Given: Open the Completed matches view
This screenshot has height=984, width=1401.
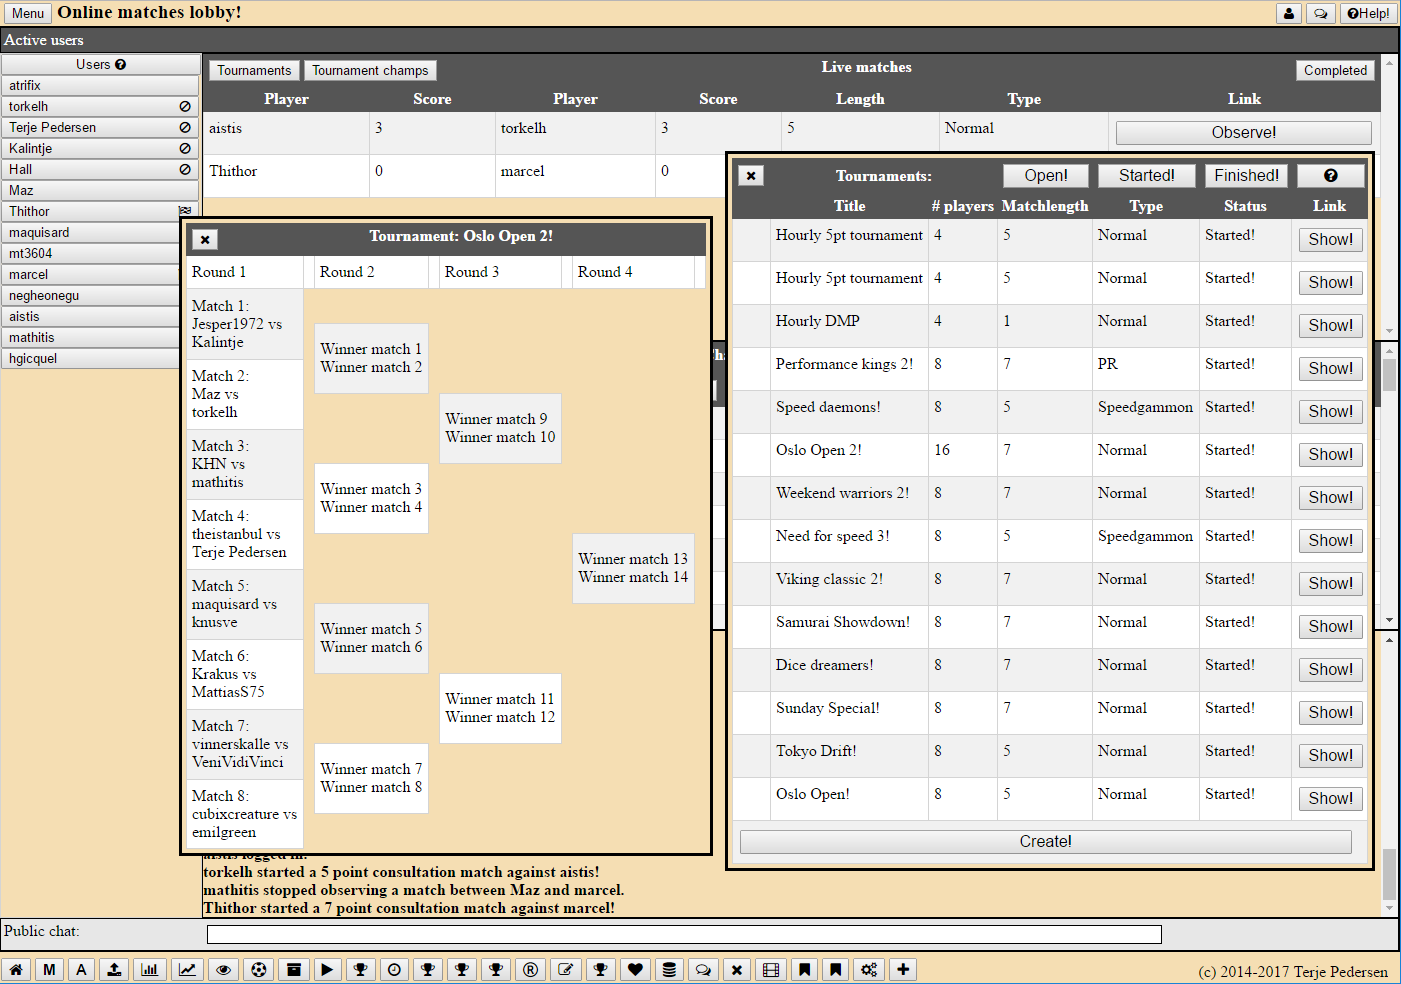Looking at the screenshot, I should [x=1334, y=70].
